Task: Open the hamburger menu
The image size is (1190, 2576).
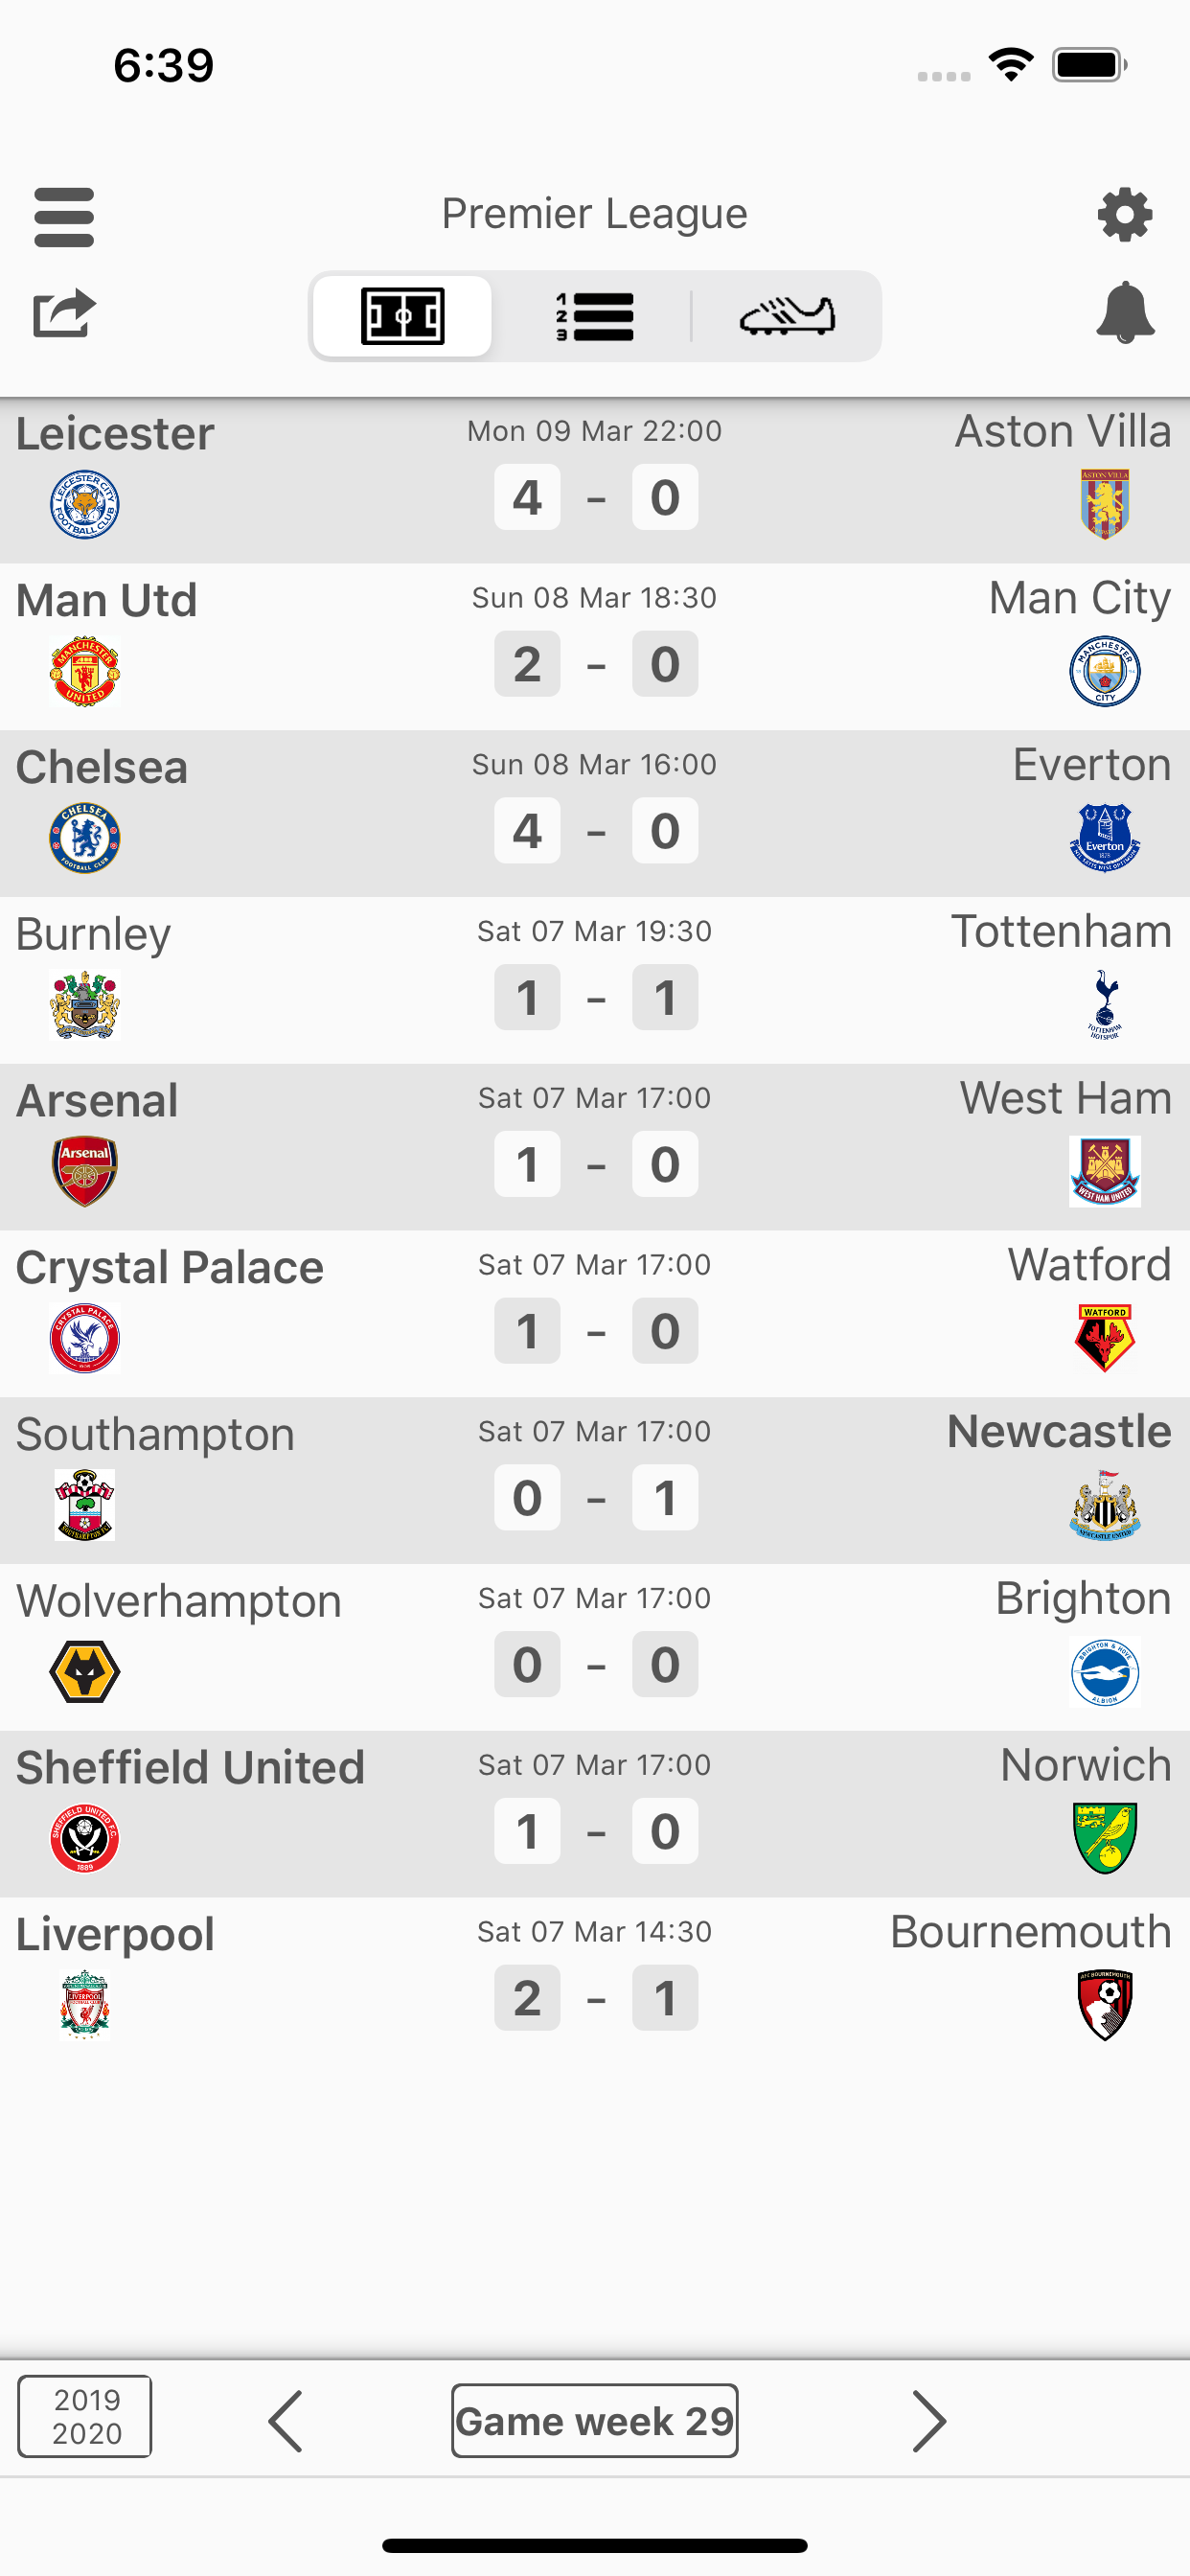Action: click(64, 216)
